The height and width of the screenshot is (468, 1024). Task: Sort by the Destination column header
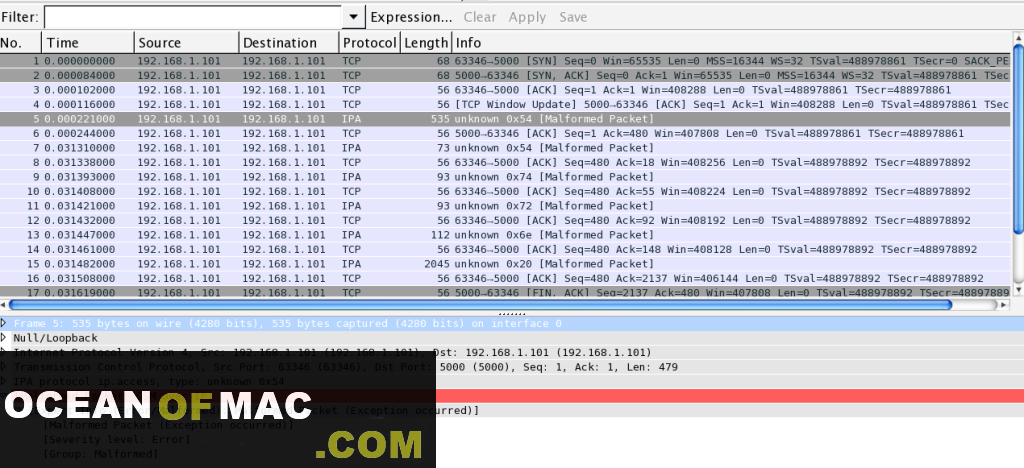(289, 42)
